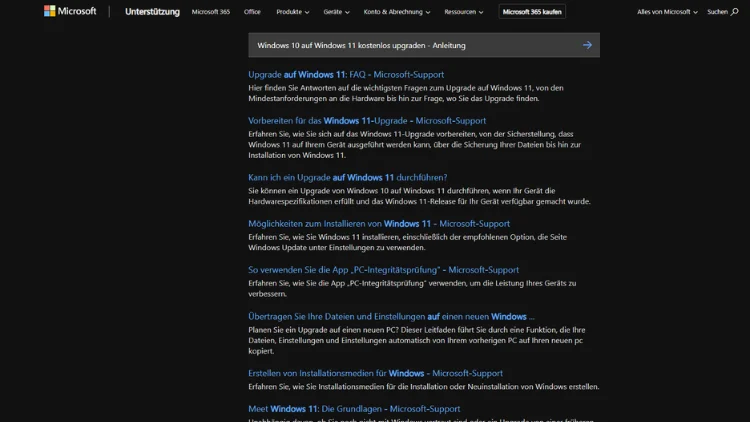Click description 'Erfahren Sie, wie Sie Installationsmedien'
This screenshot has width=750, height=422.
pos(424,387)
